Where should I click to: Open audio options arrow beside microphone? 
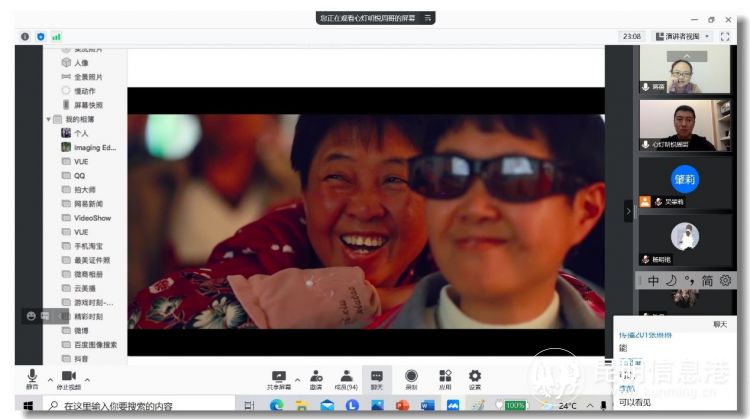tap(51, 380)
